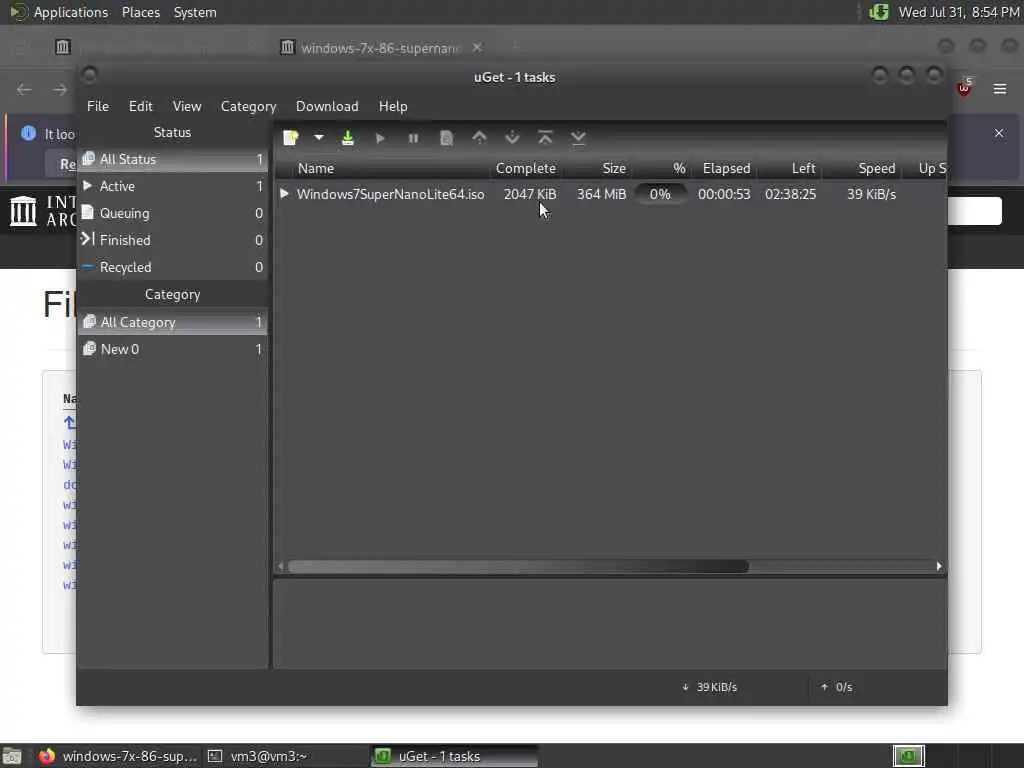The height and width of the screenshot is (768, 1024).
Task: Select the Finished status filter
Action: click(x=173, y=240)
